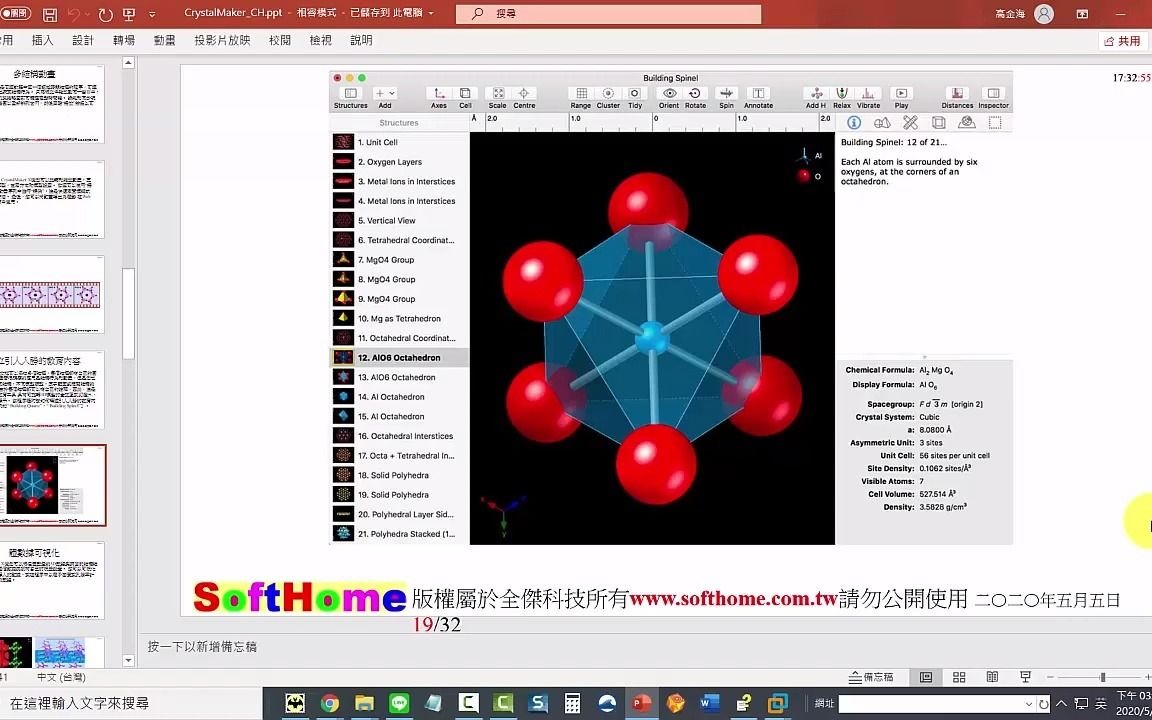The width and height of the screenshot is (1152, 720).
Task: Select entry 12. AlO6 Octahedron
Action: (398, 357)
